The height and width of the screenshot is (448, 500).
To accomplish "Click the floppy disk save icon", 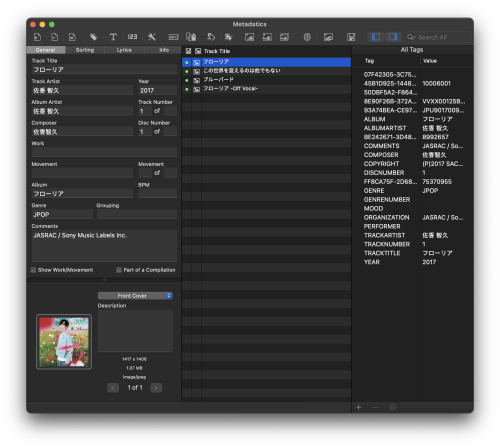I will point(351,37).
